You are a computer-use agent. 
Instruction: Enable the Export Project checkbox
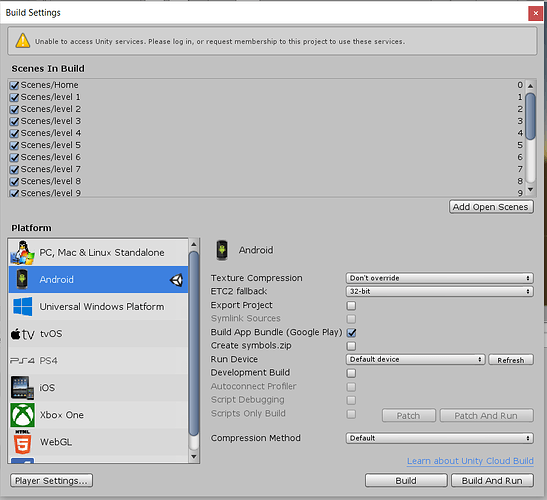(x=351, y=306)
